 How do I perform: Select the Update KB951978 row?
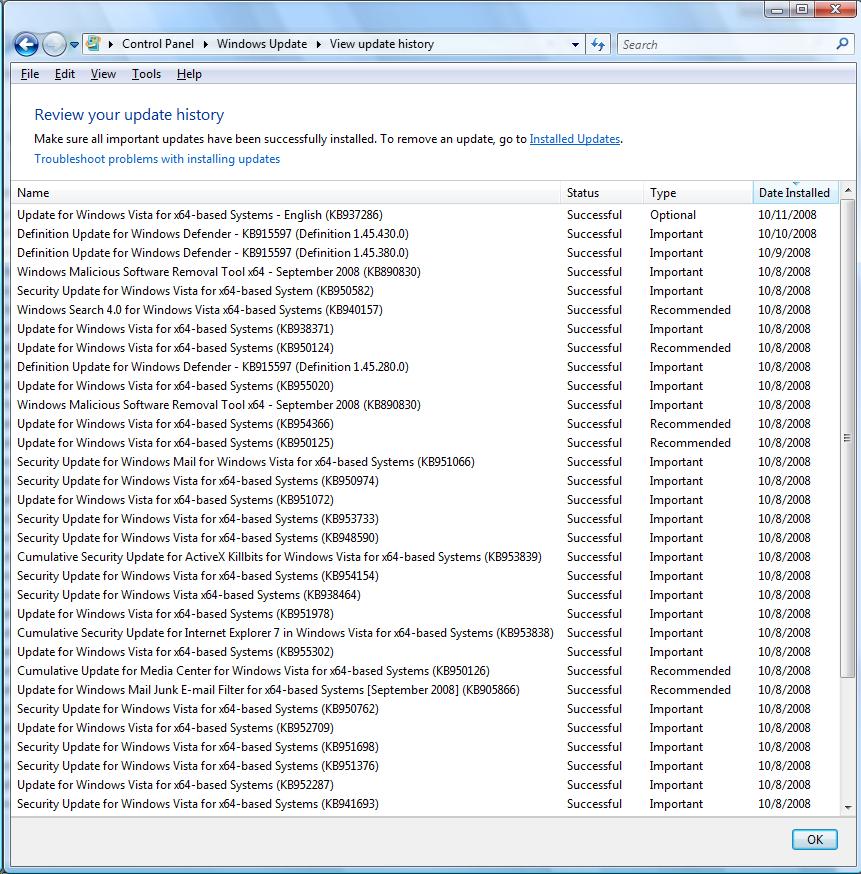click(x=425, y=614)
